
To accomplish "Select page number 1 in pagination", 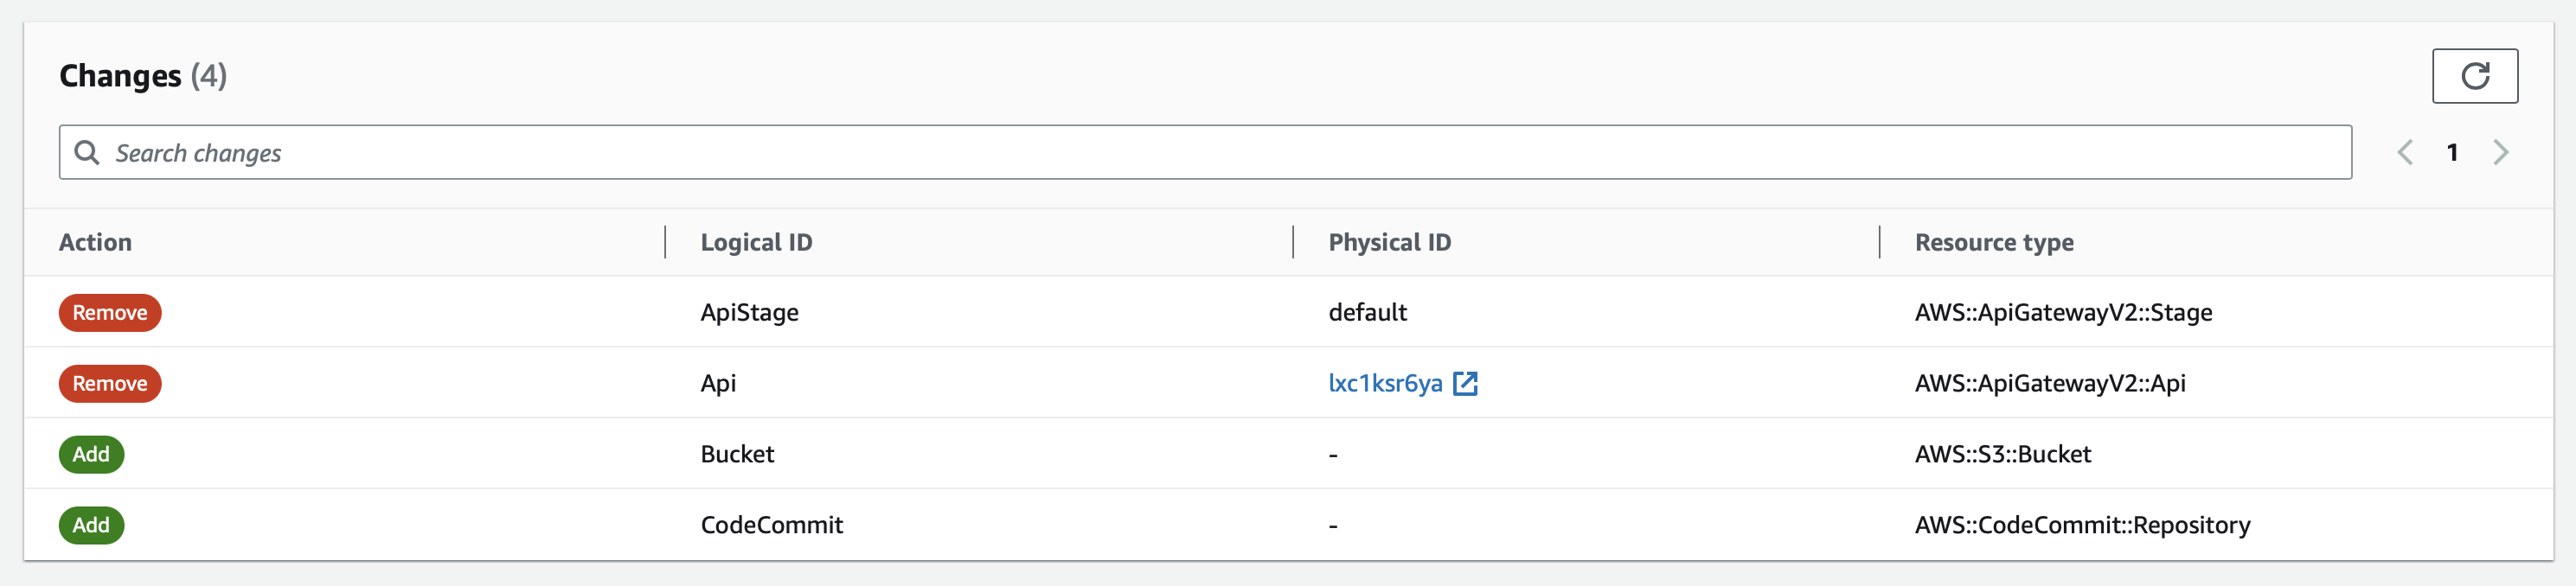I will (x=2453, y=152).
